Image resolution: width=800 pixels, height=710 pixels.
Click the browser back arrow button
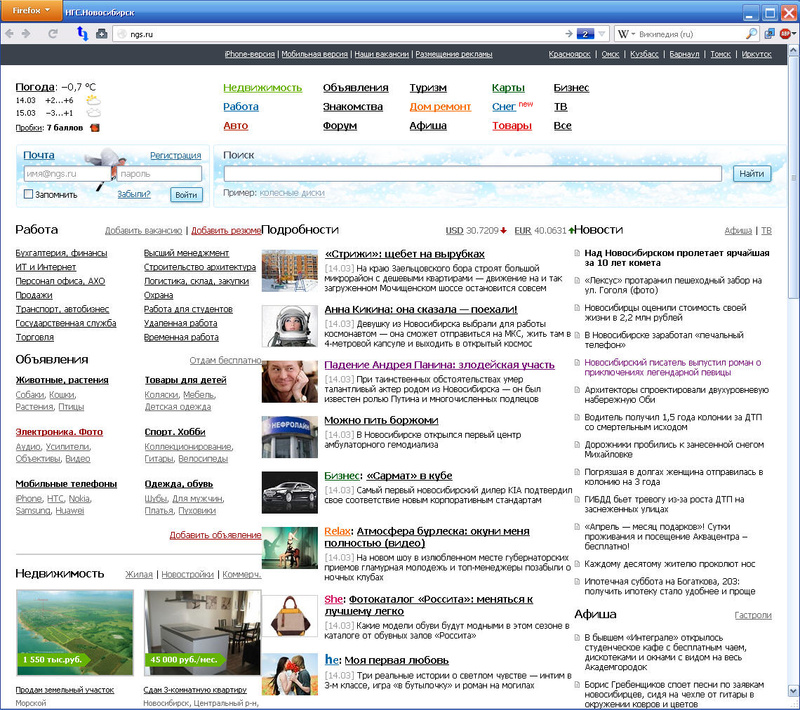(x=10, y=34)
